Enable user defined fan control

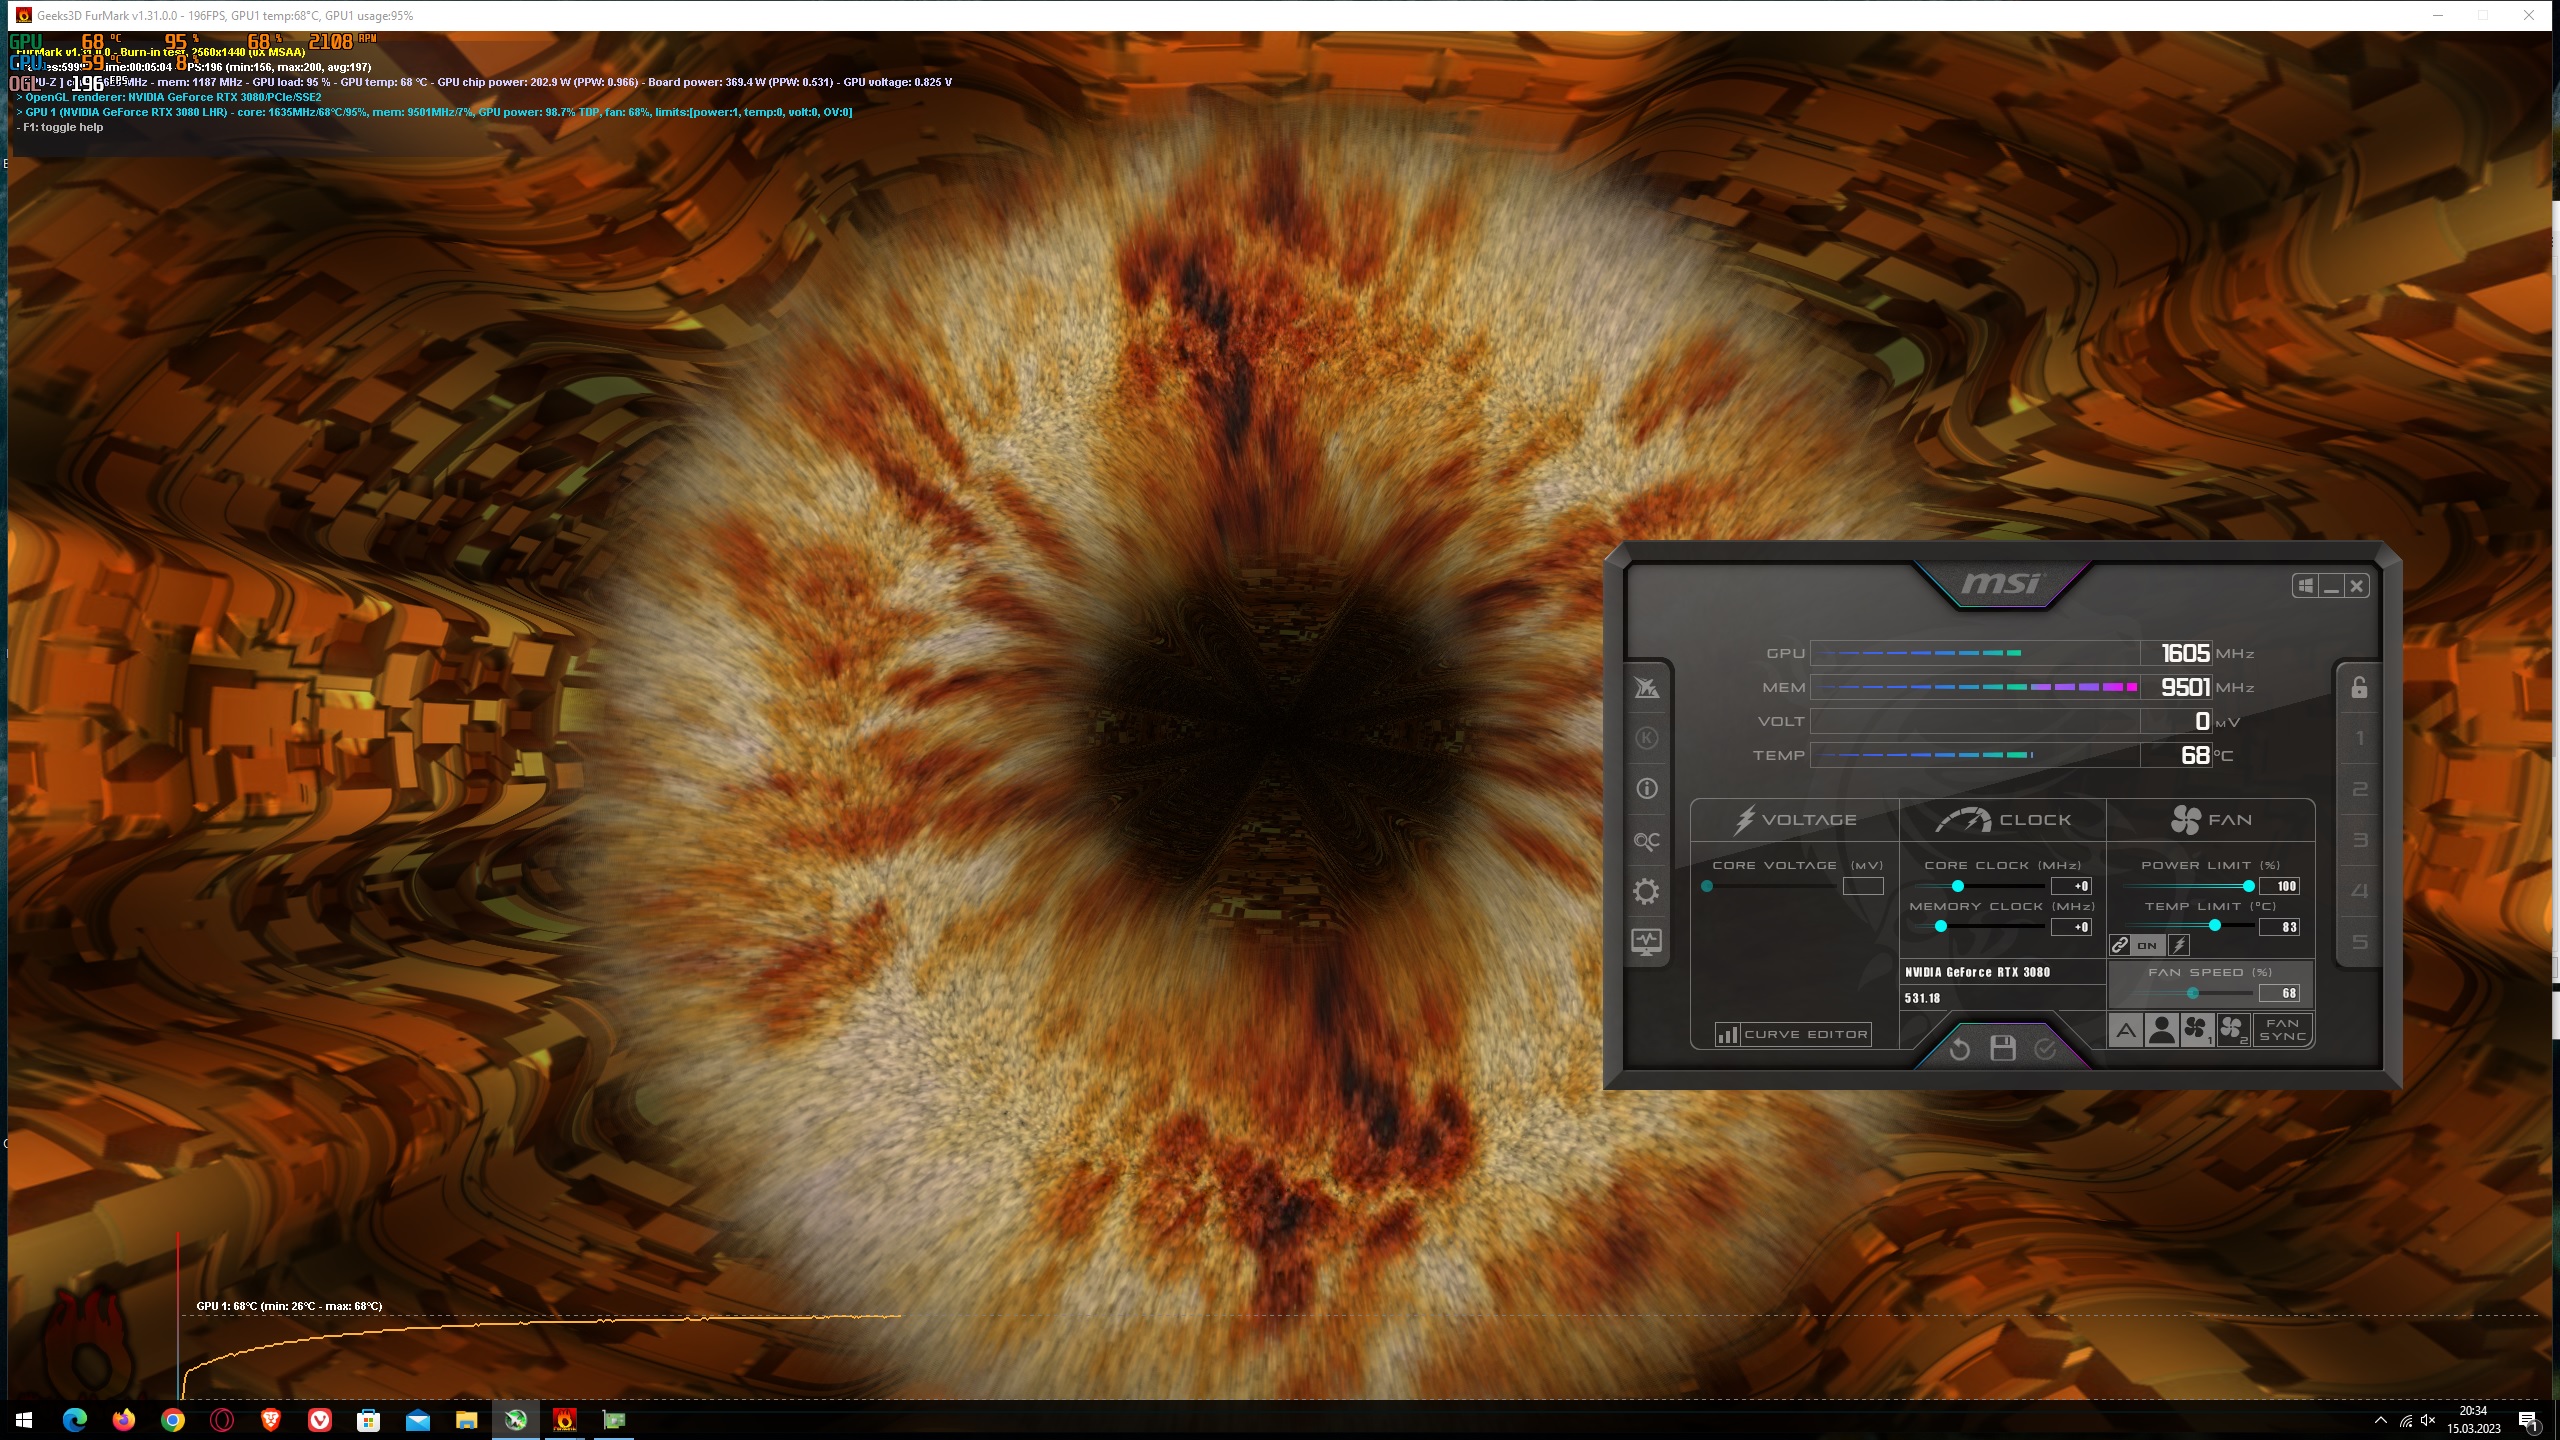pos(2161,1030)
